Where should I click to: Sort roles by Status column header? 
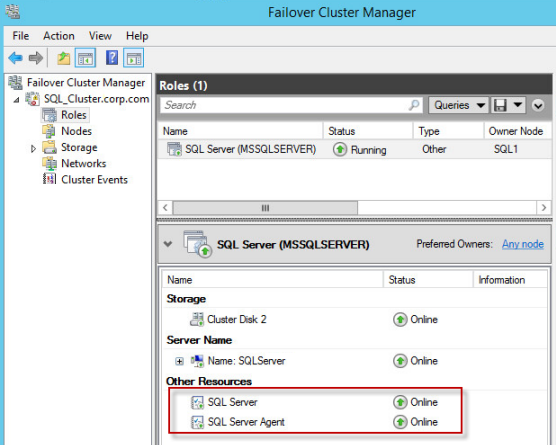[368, 131]
